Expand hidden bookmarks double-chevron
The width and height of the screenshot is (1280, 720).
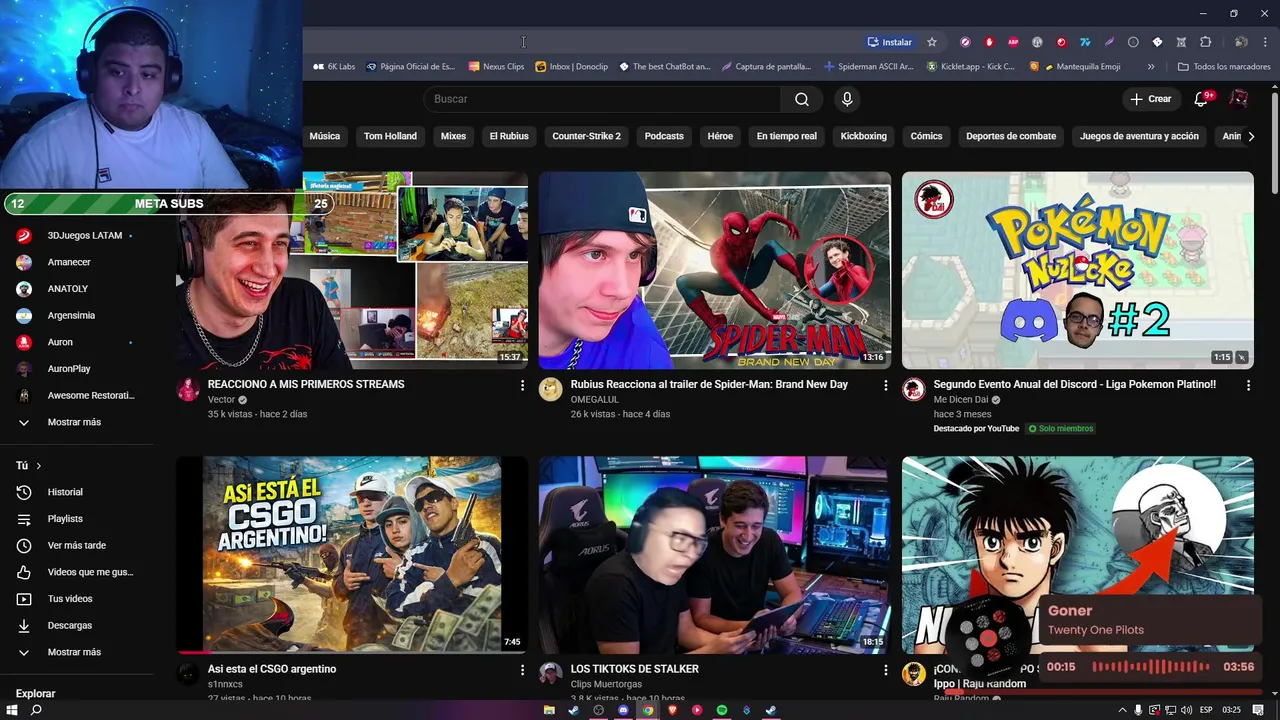pos(1151,67)
